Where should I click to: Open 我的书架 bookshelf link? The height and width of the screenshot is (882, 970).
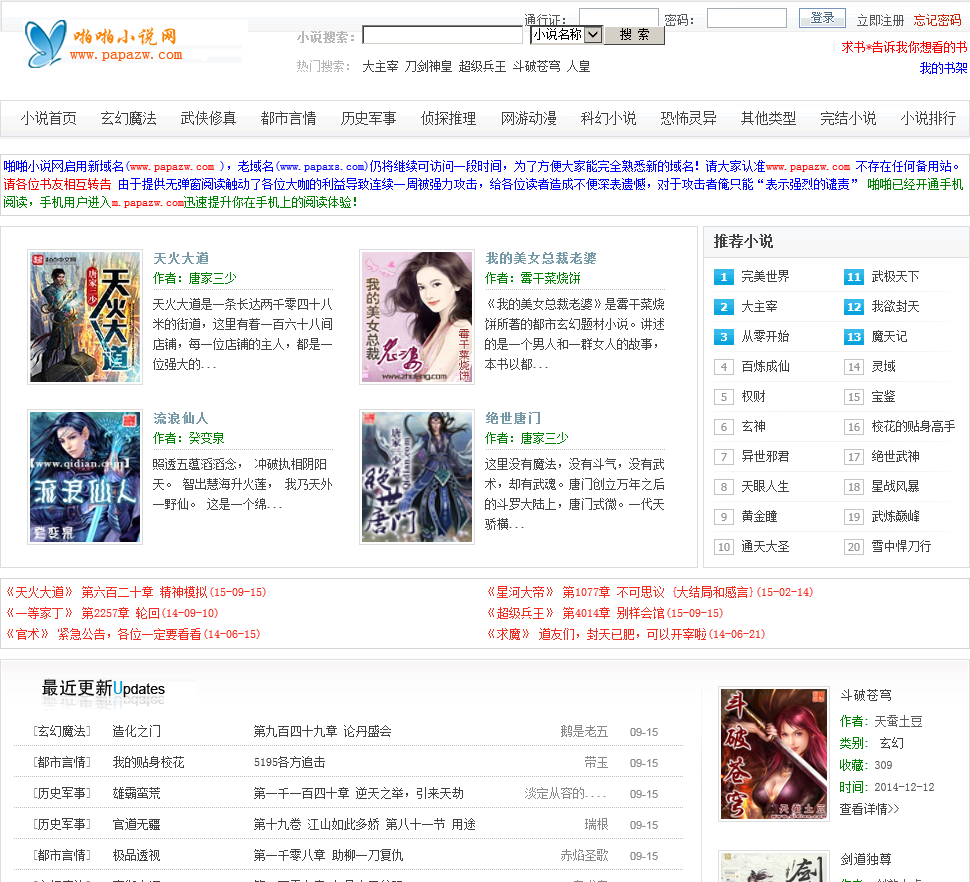(943, 68)
